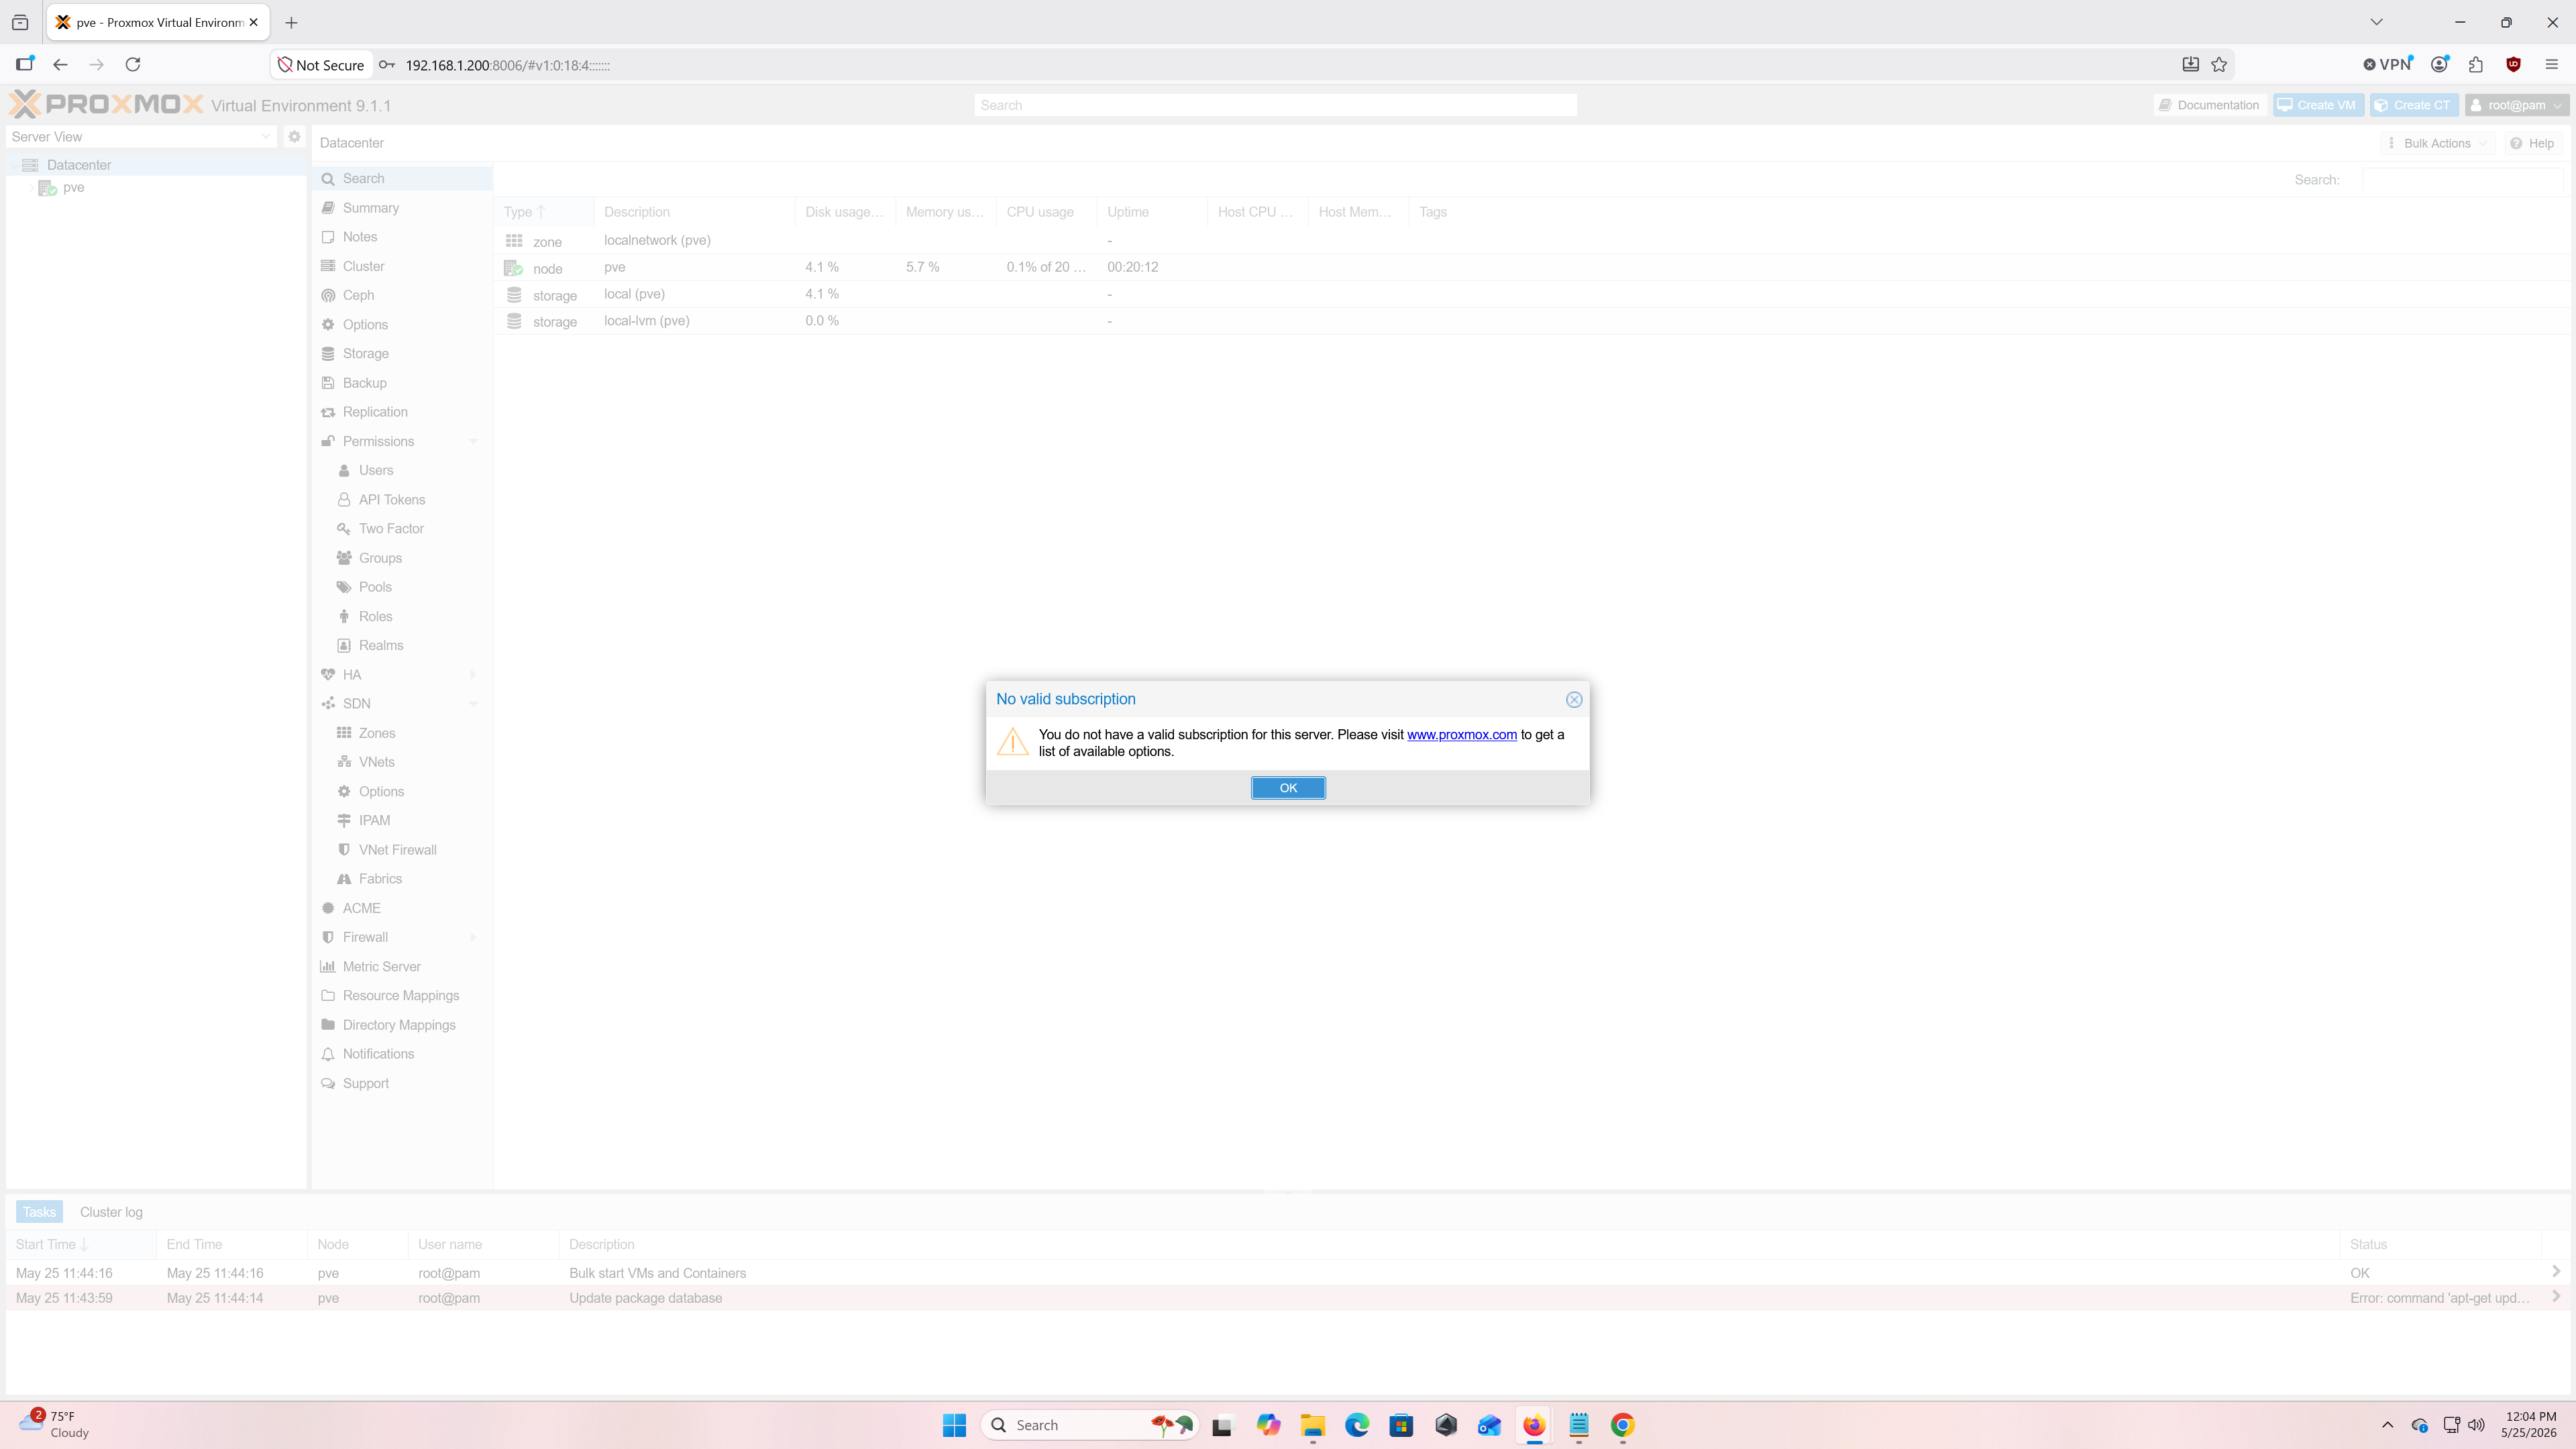
Task: Switch to the Cluster log tab
Action: (111, 1212)
